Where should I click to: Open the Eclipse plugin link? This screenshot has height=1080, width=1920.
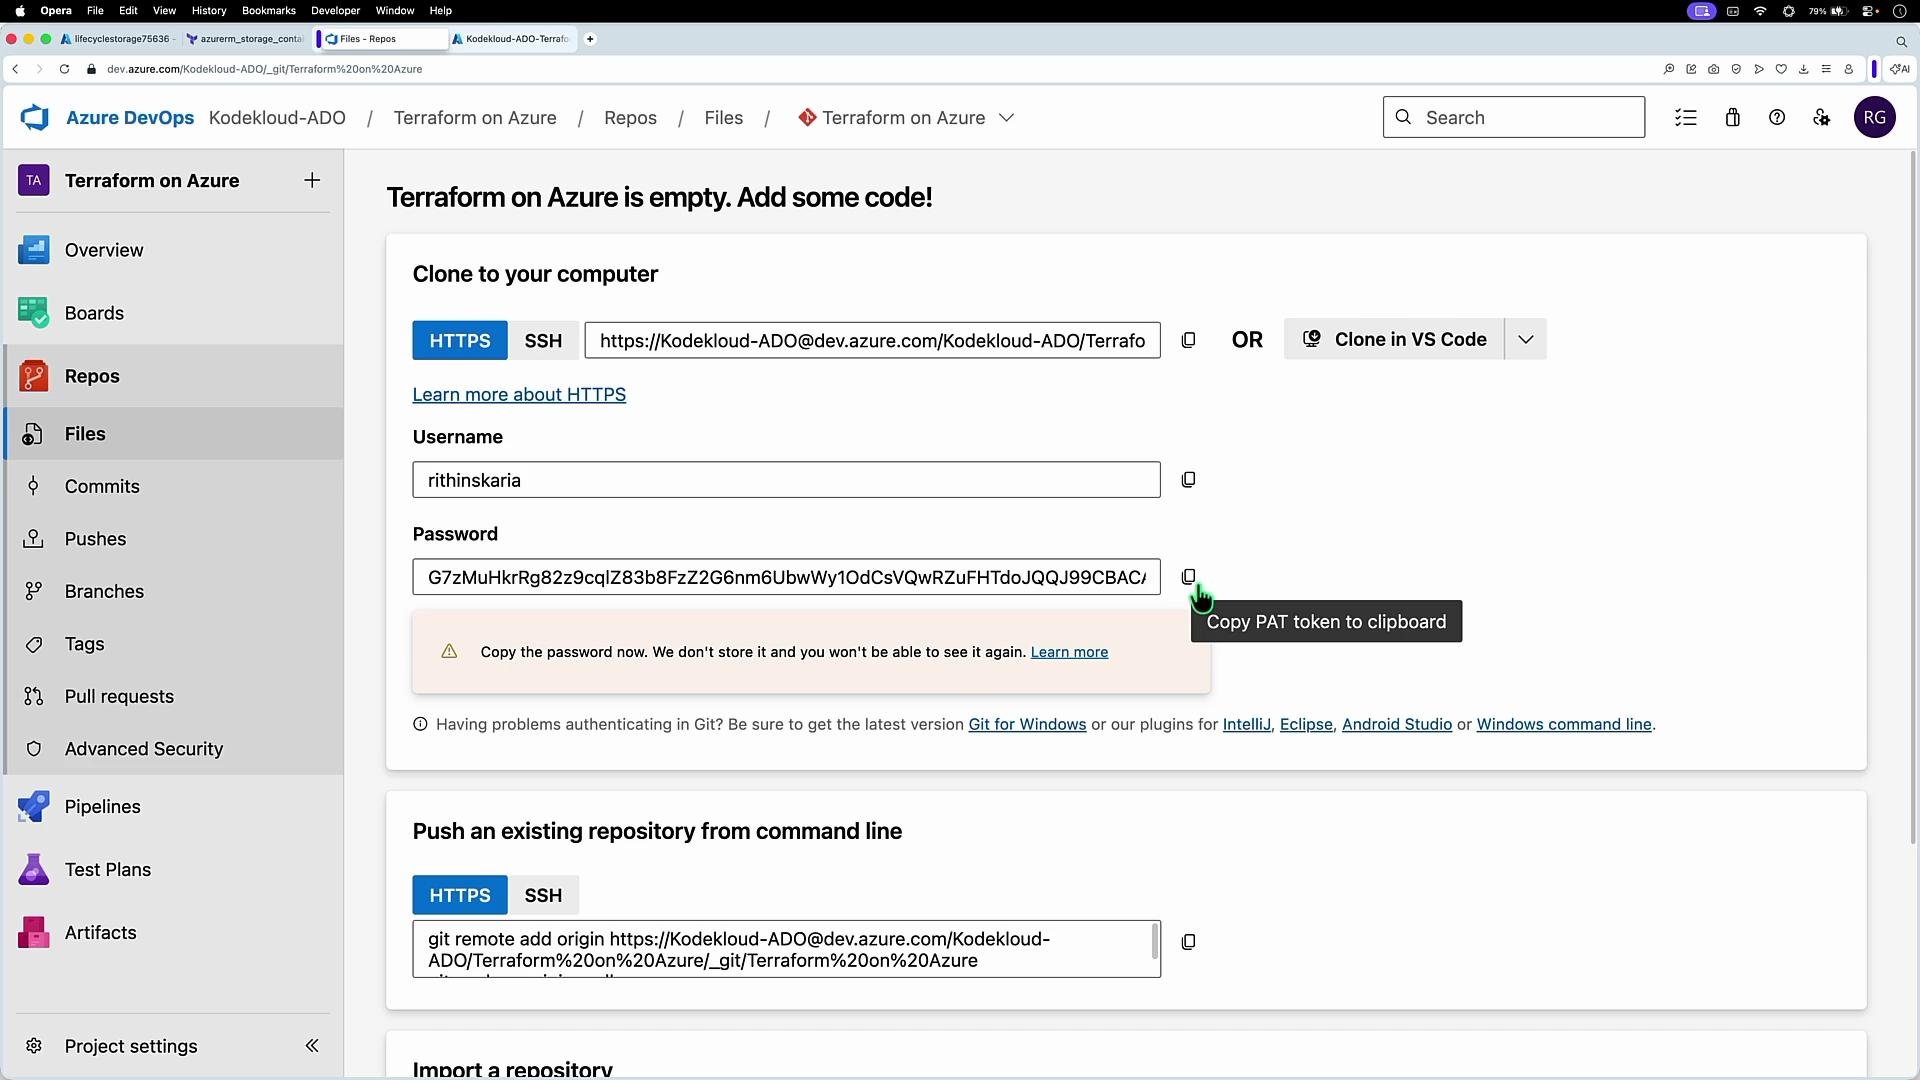pyautogui.click(x=1306, y=724)
